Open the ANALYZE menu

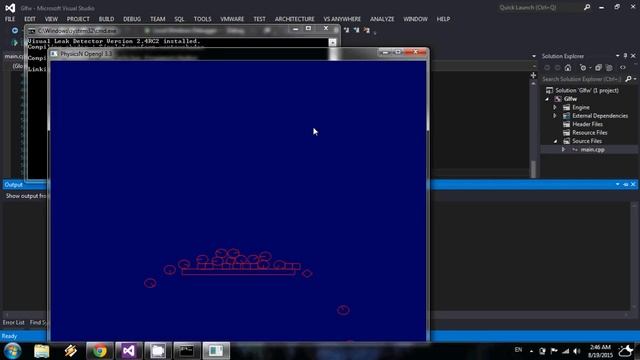point(382,19)
